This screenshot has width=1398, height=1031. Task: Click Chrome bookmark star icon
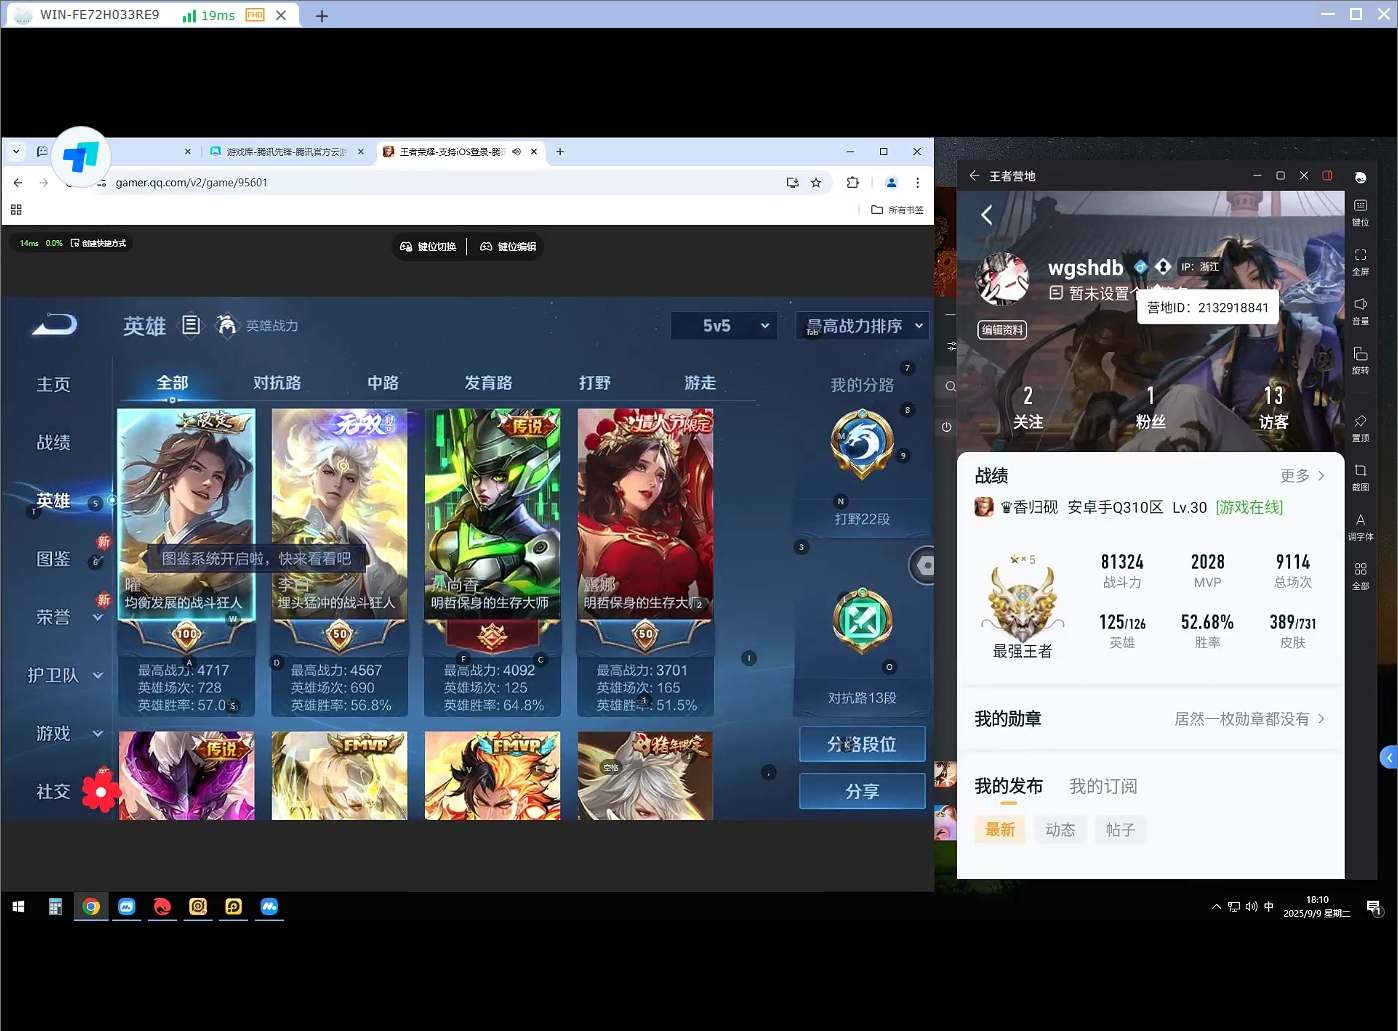pos(816,183)
